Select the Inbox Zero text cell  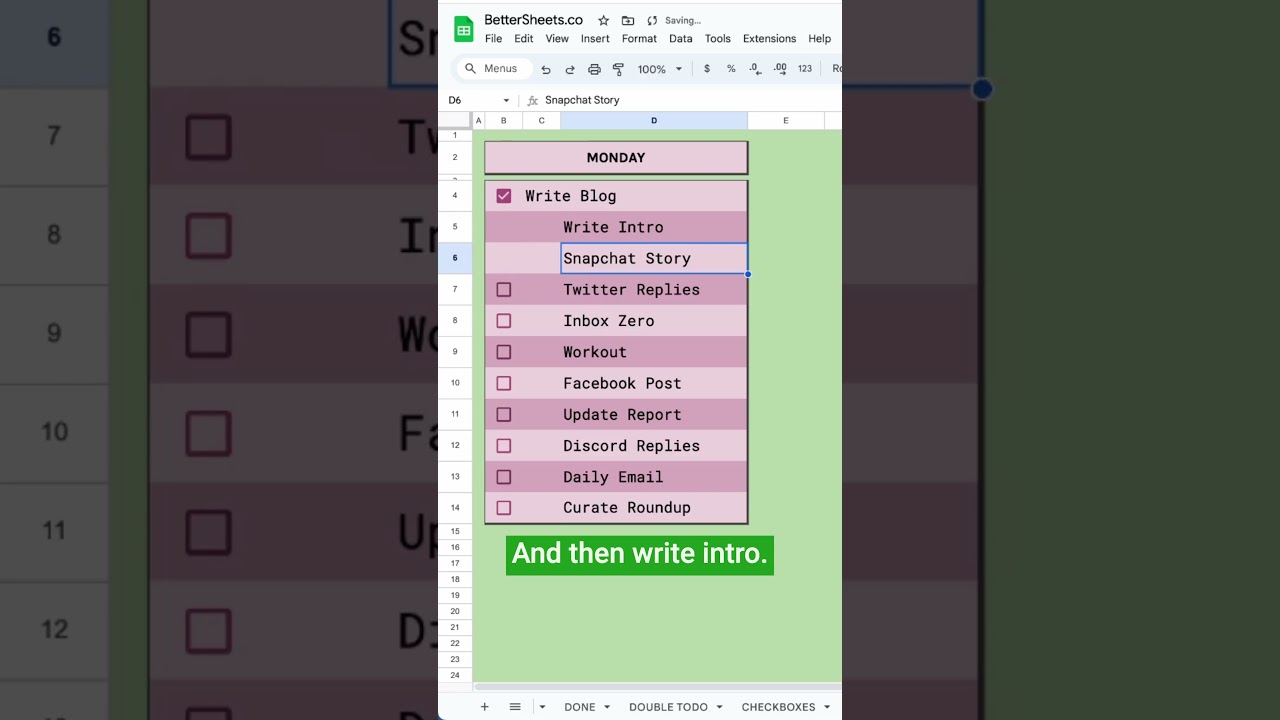pos(654,321)
